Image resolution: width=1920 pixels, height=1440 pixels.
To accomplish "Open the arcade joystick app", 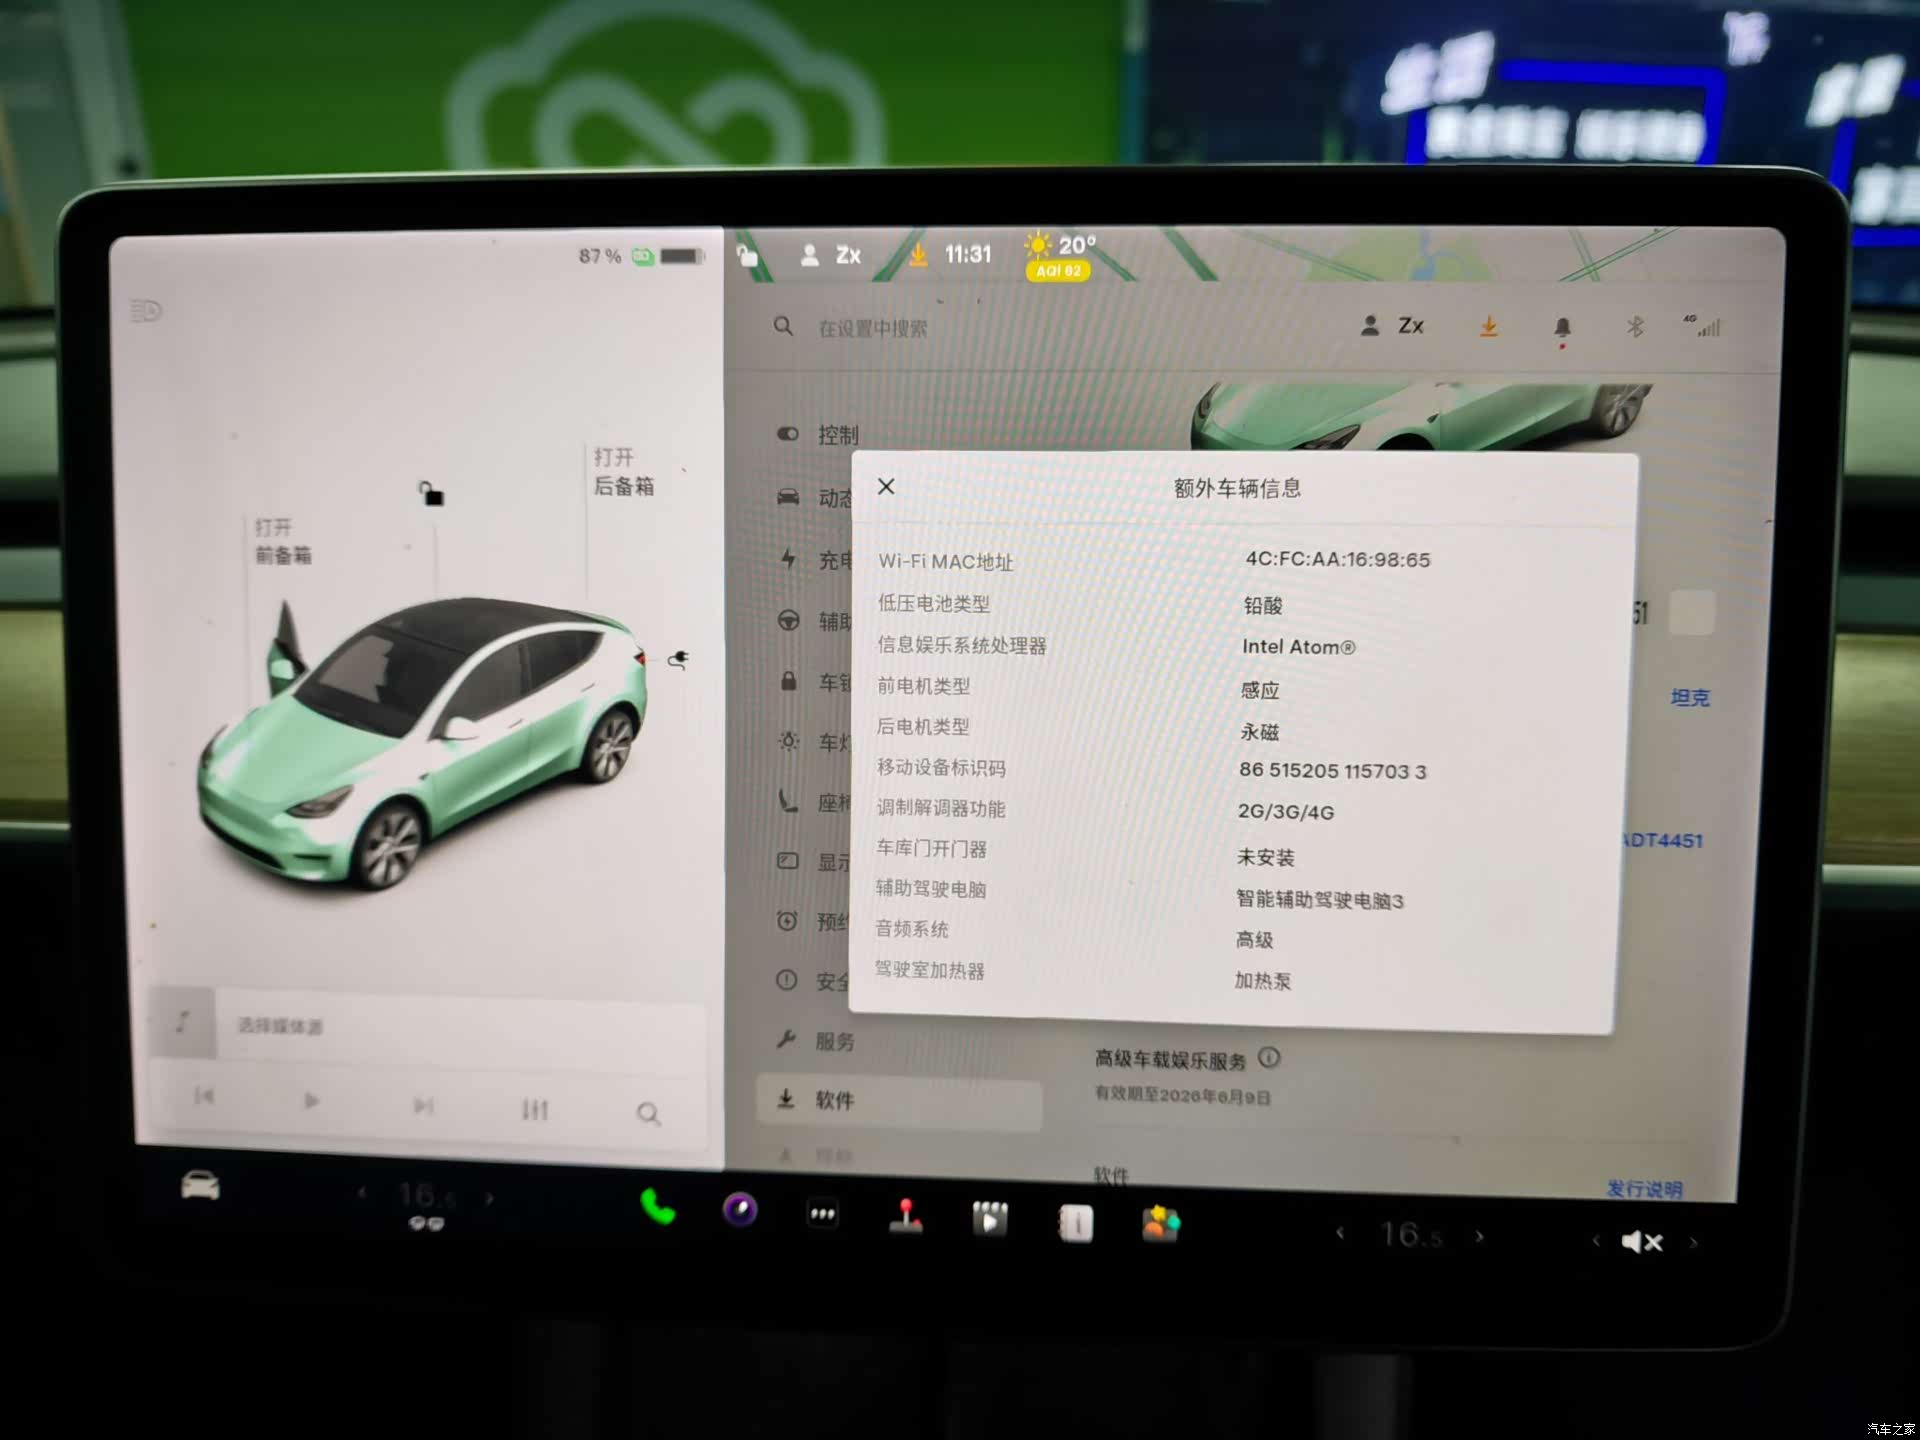I will 906,1217.
